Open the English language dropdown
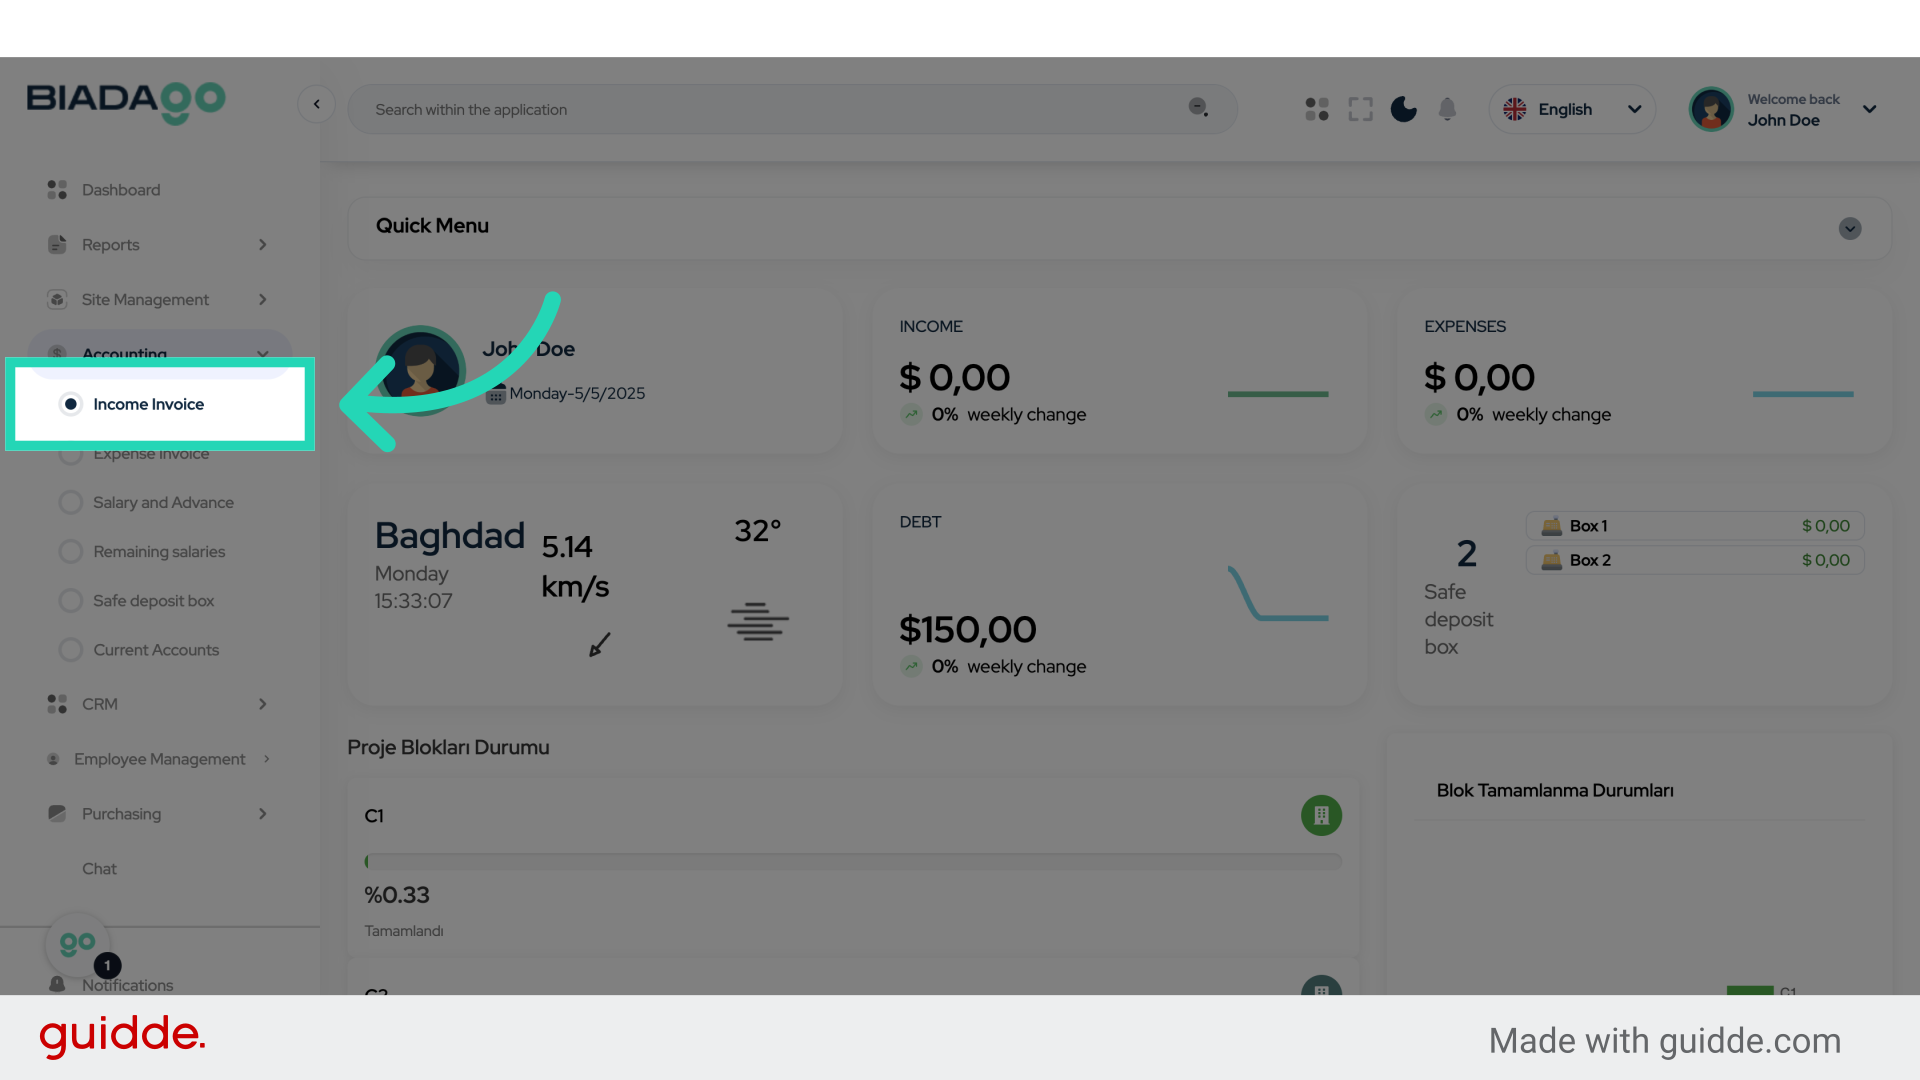 (x=1572, y=109)
